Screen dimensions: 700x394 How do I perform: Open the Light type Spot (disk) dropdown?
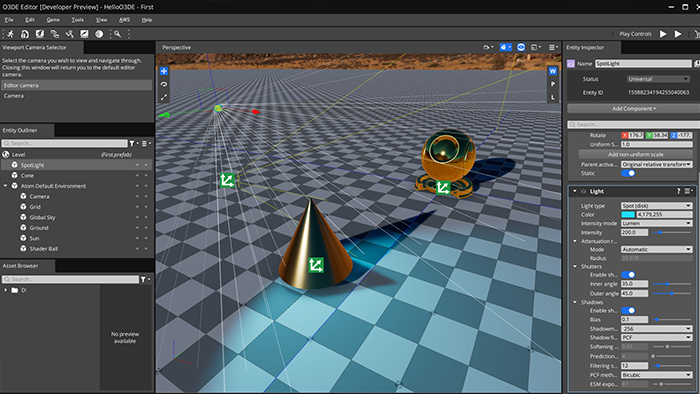(657, 206)
